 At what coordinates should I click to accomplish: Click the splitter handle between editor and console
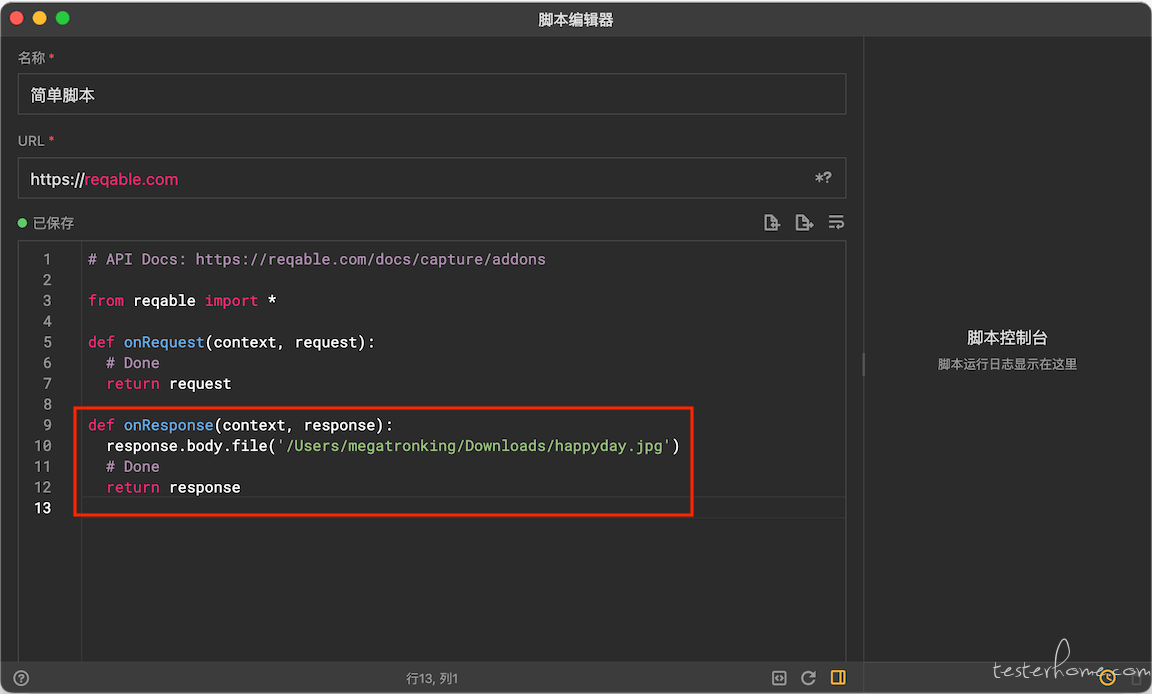coord(863,364)
